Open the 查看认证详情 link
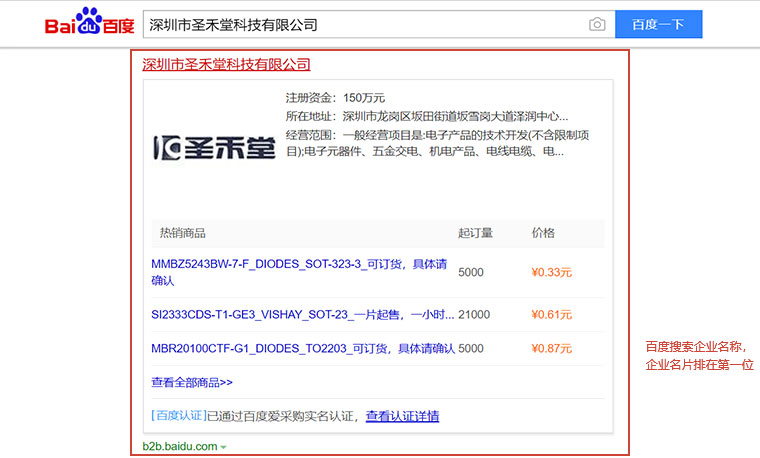760x458 pixels. [402, 416]
